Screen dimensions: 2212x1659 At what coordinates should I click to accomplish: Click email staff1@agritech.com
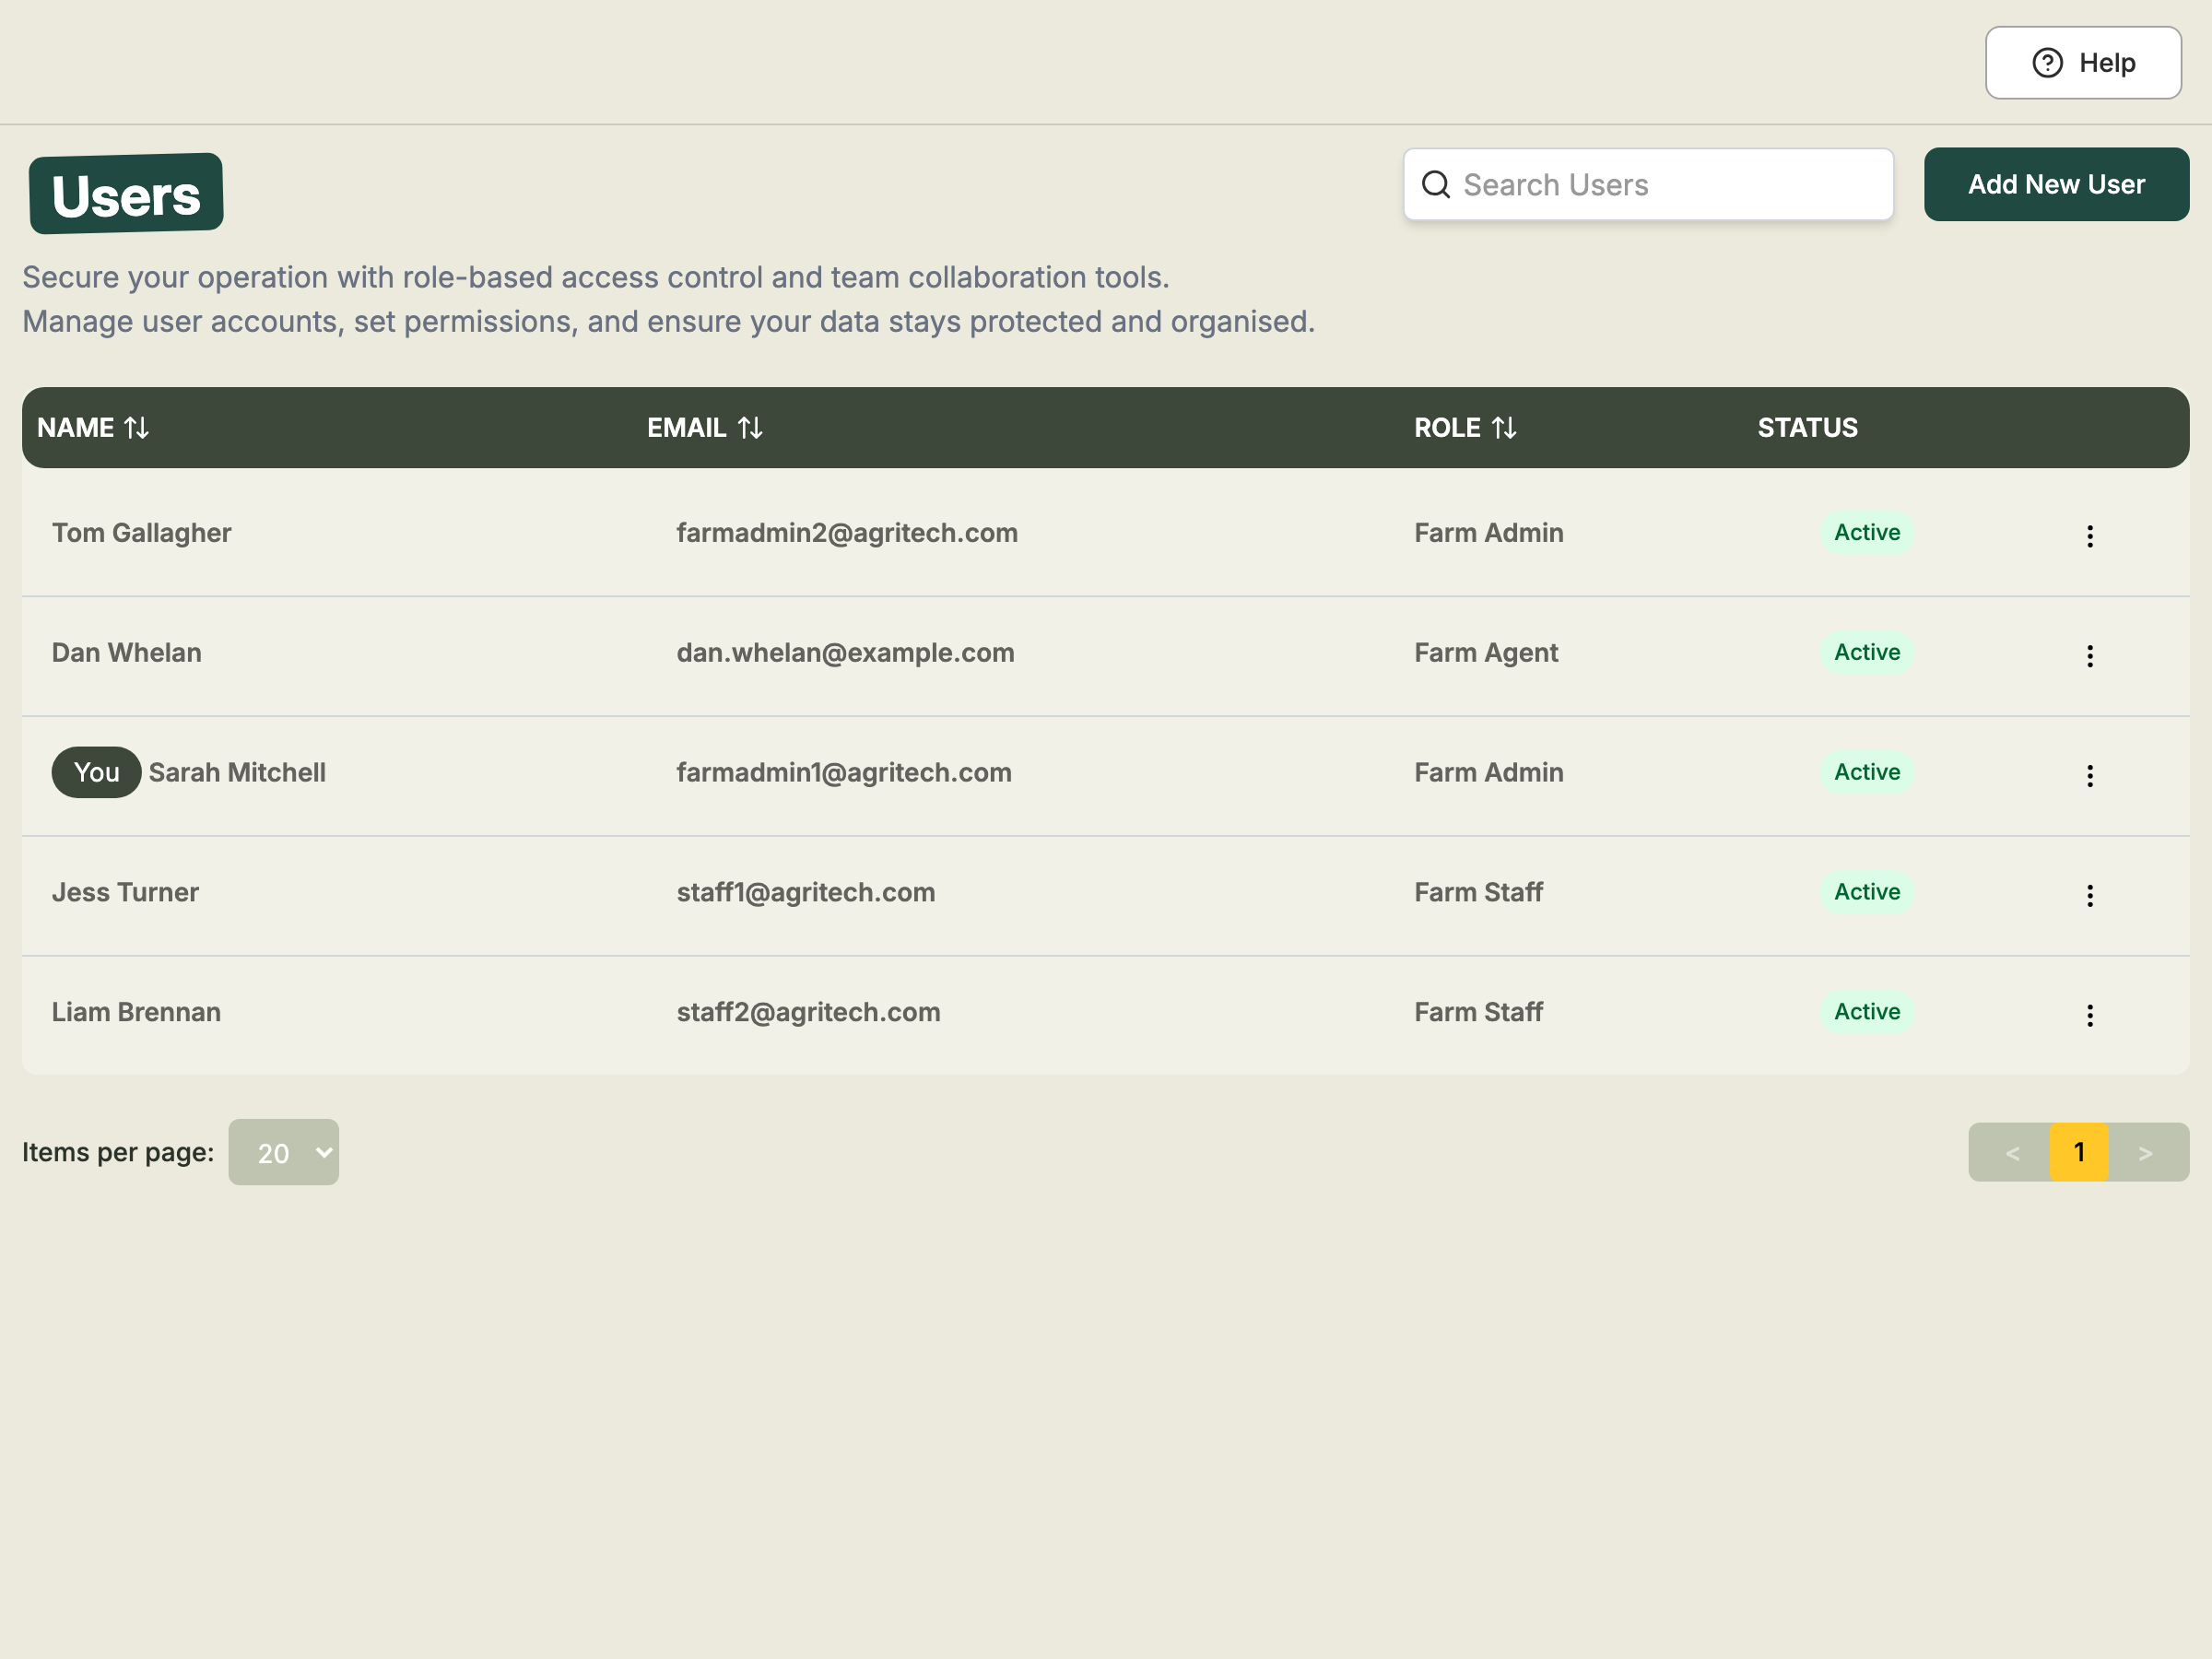[806, 893]
